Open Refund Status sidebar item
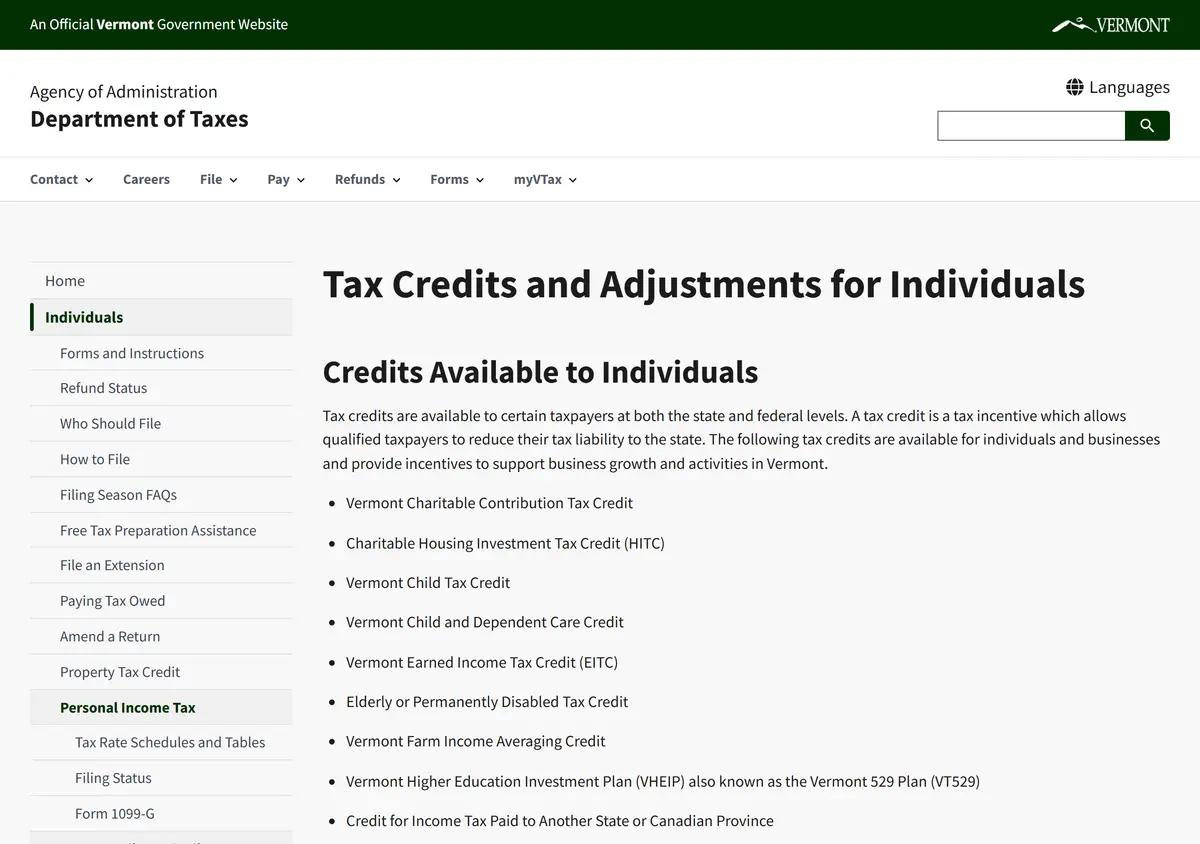1200x844 pixels. click(x=161, y=388)
